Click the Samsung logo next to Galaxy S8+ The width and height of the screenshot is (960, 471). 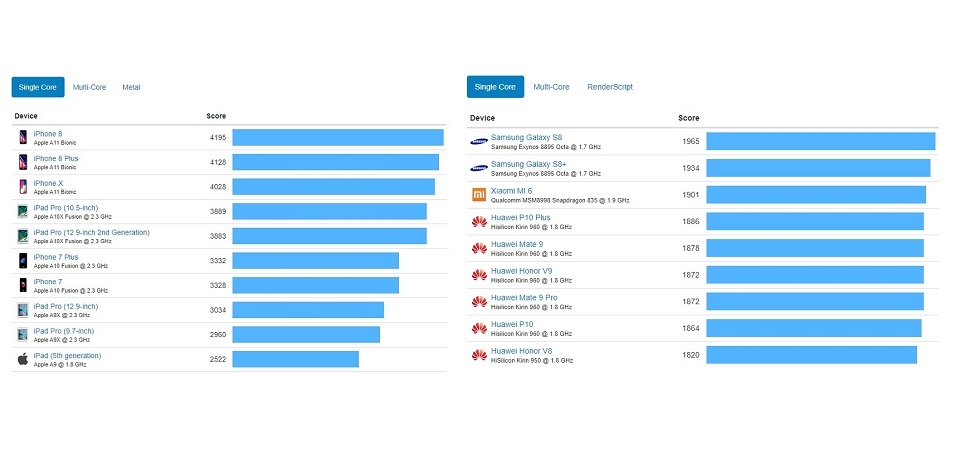(x=479, y=168)
